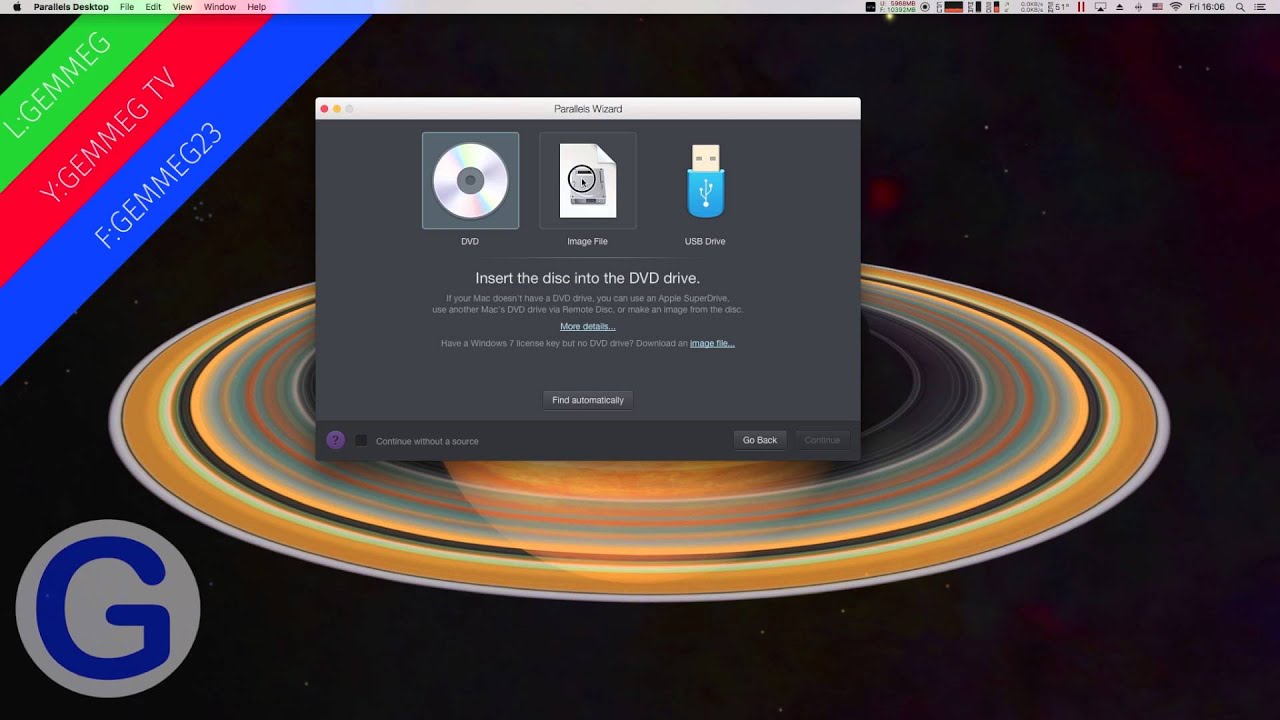Click the 51° temperature readout
1280x720 pixels.
pos(1061,7)
